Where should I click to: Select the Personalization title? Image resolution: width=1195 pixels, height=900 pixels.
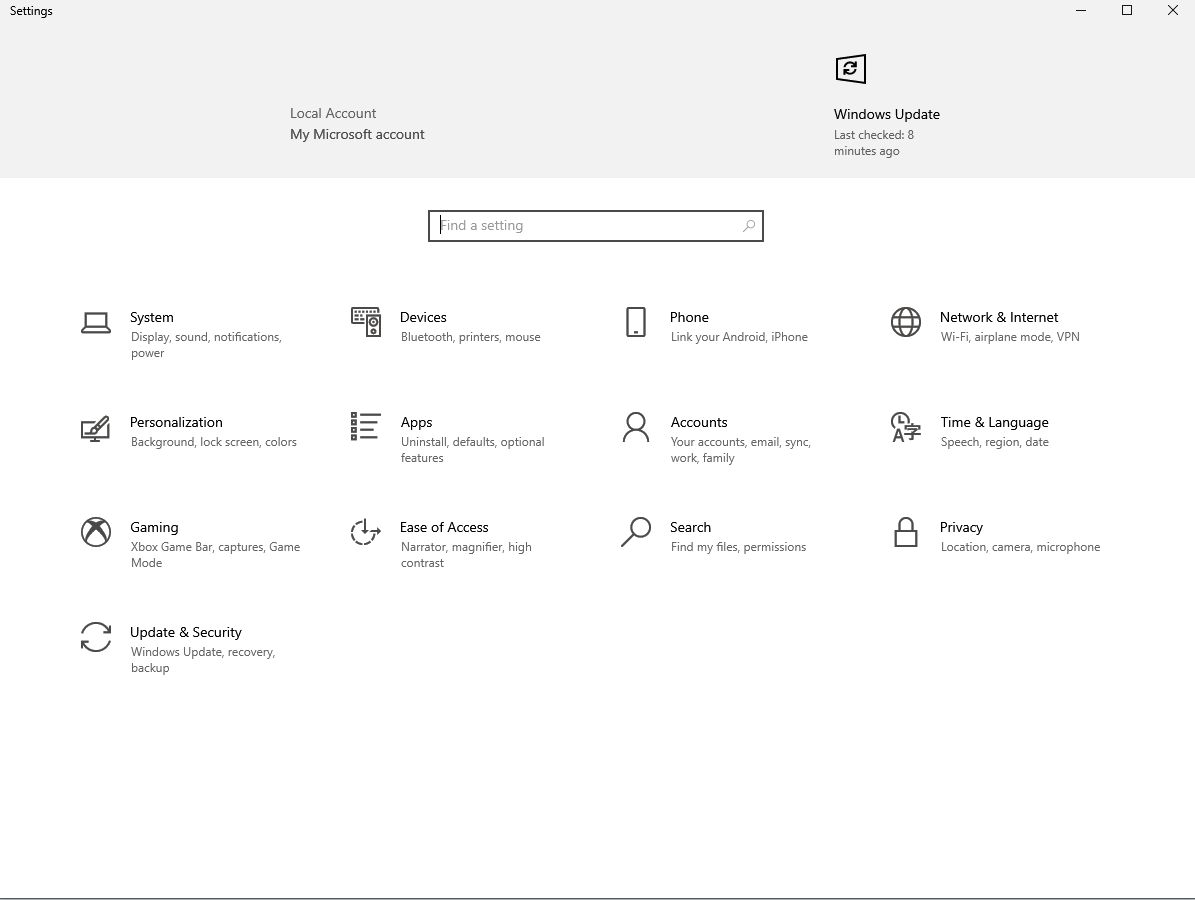click(176, 422)
